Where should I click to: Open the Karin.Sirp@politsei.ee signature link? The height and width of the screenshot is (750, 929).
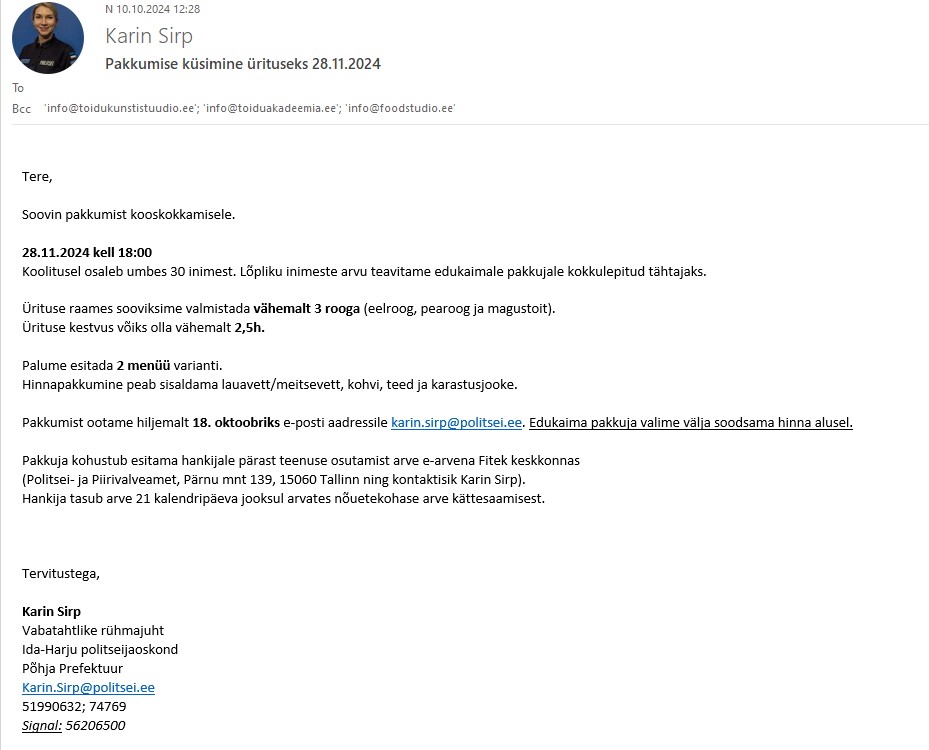pyautogui.click(x=88, y=687)
